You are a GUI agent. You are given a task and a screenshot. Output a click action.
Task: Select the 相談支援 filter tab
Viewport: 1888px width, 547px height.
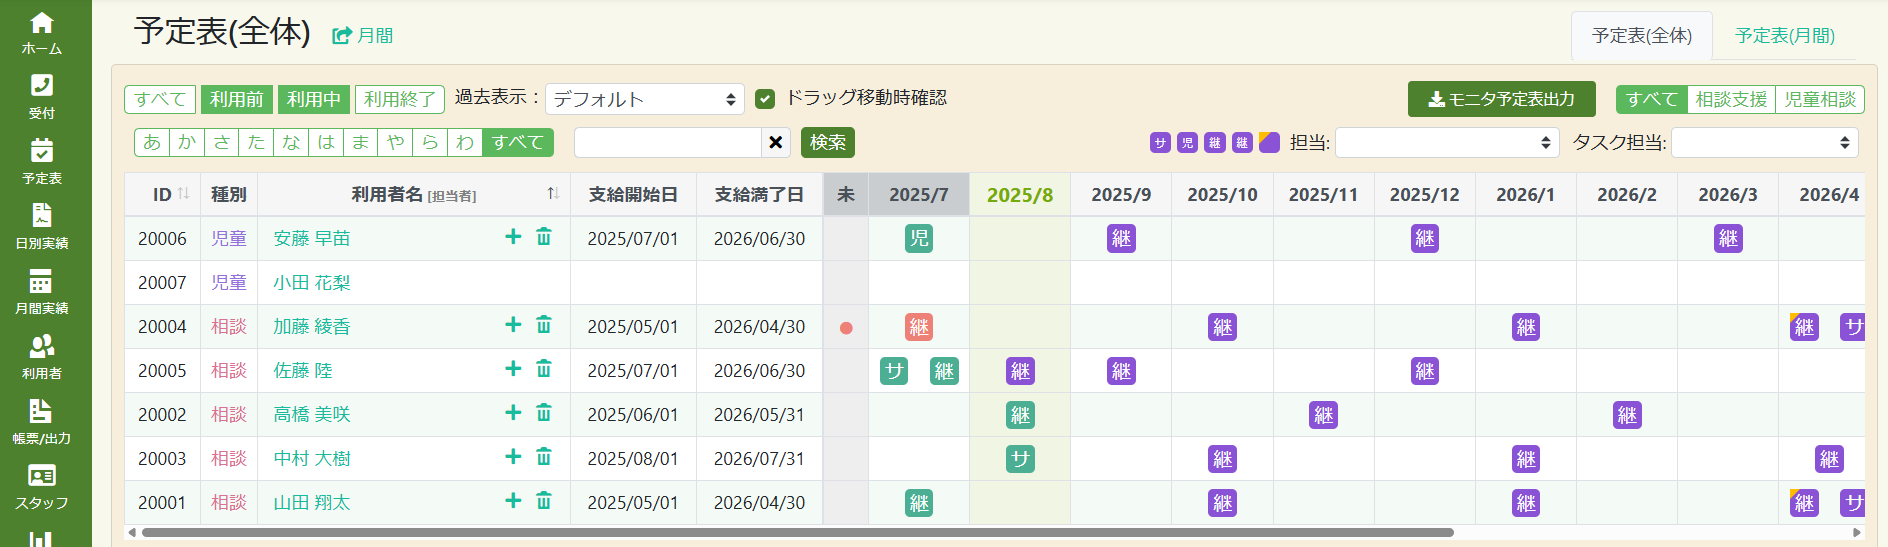click(1731, 99)
